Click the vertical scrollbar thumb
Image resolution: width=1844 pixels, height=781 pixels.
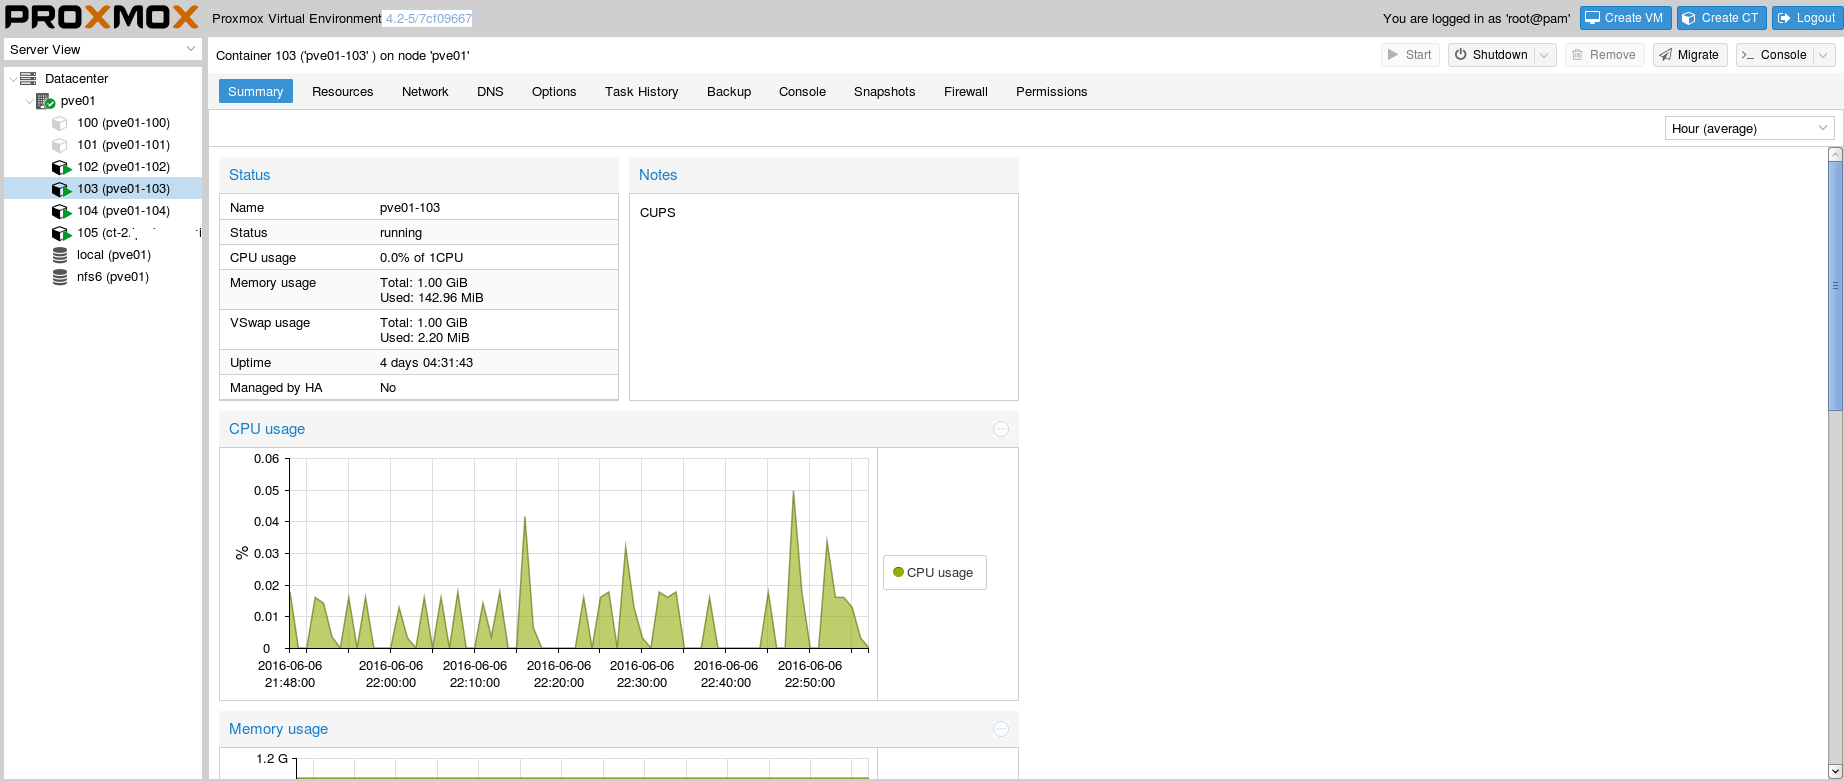[x=1835, y=285]
